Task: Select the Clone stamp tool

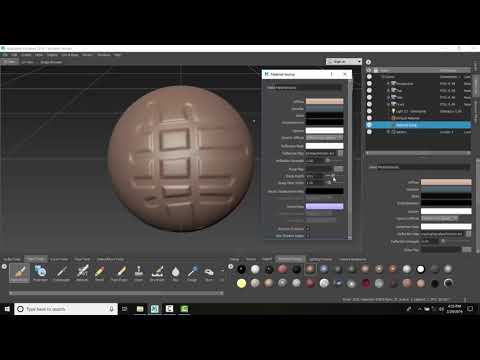Action: pyautogui.click(x=139, y=272)
